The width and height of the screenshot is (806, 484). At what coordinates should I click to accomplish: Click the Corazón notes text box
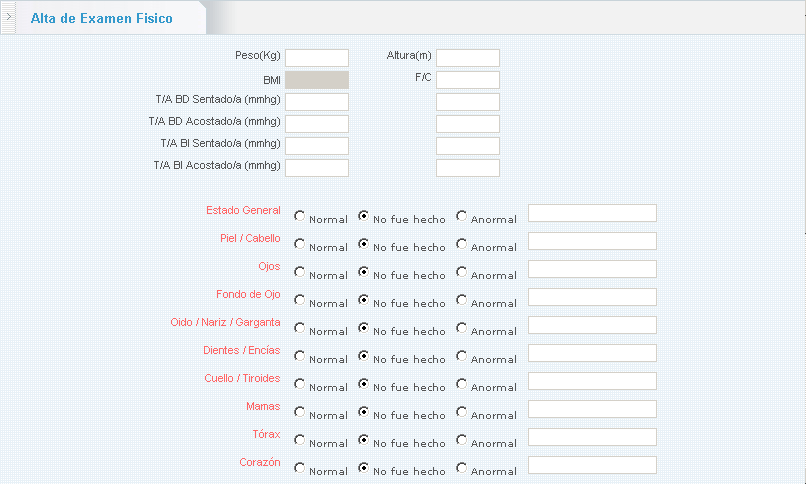click(592, 465)
